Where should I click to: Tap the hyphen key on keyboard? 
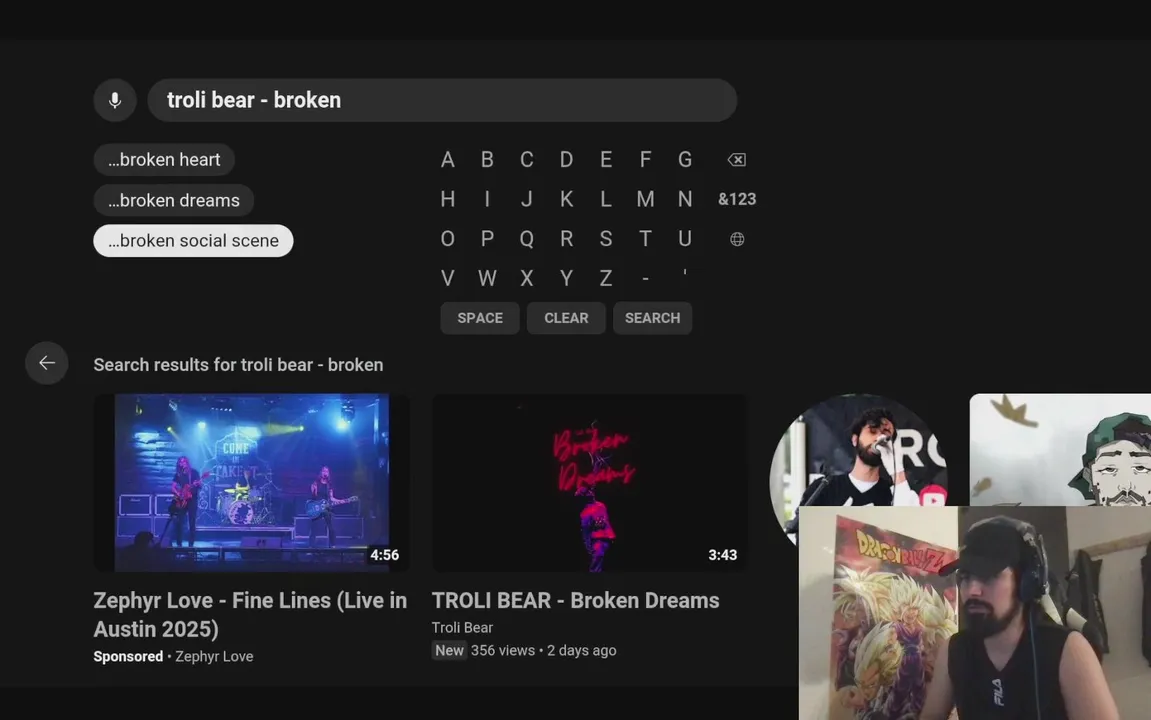[x=645, y=278]
